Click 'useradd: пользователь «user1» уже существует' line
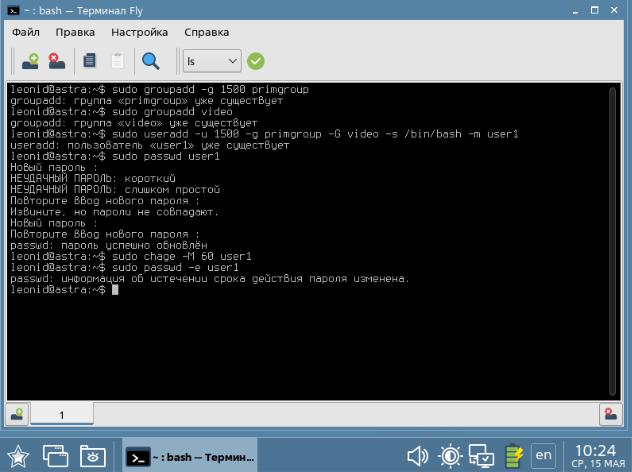632x472 pixels. (150, 145)
